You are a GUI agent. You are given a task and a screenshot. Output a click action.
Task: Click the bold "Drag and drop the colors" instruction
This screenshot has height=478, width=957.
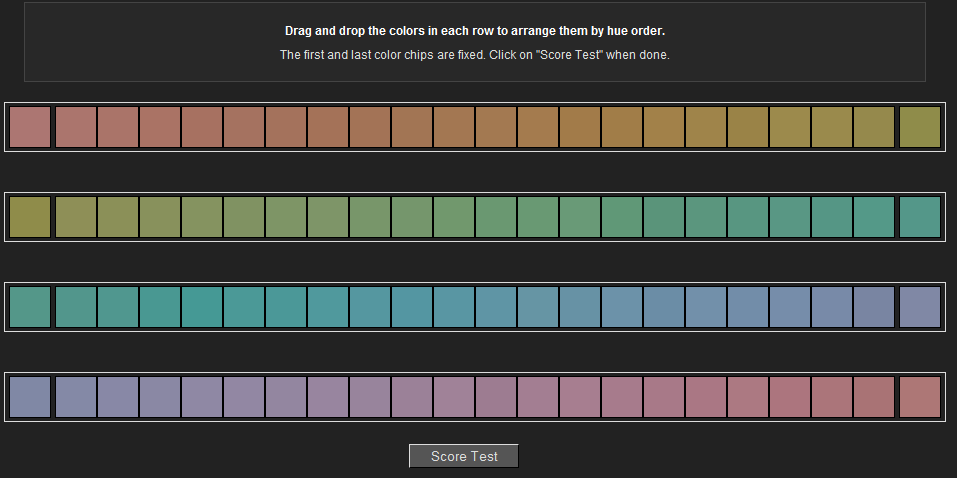pos(475,31)
